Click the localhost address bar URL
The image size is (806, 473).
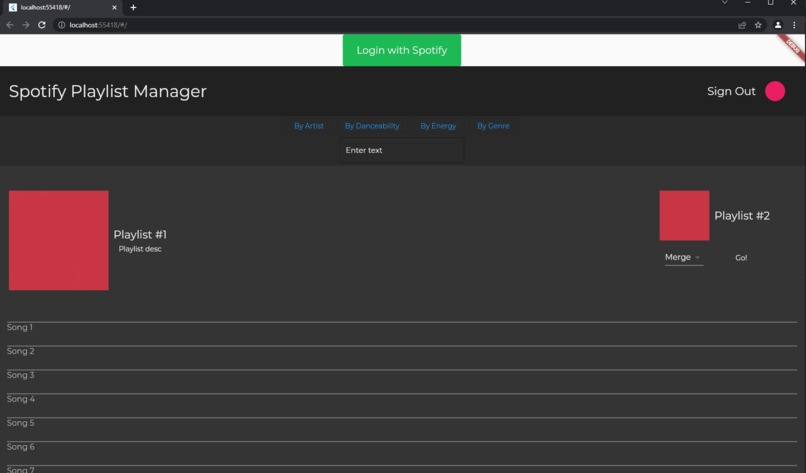[x=98, y=25]
